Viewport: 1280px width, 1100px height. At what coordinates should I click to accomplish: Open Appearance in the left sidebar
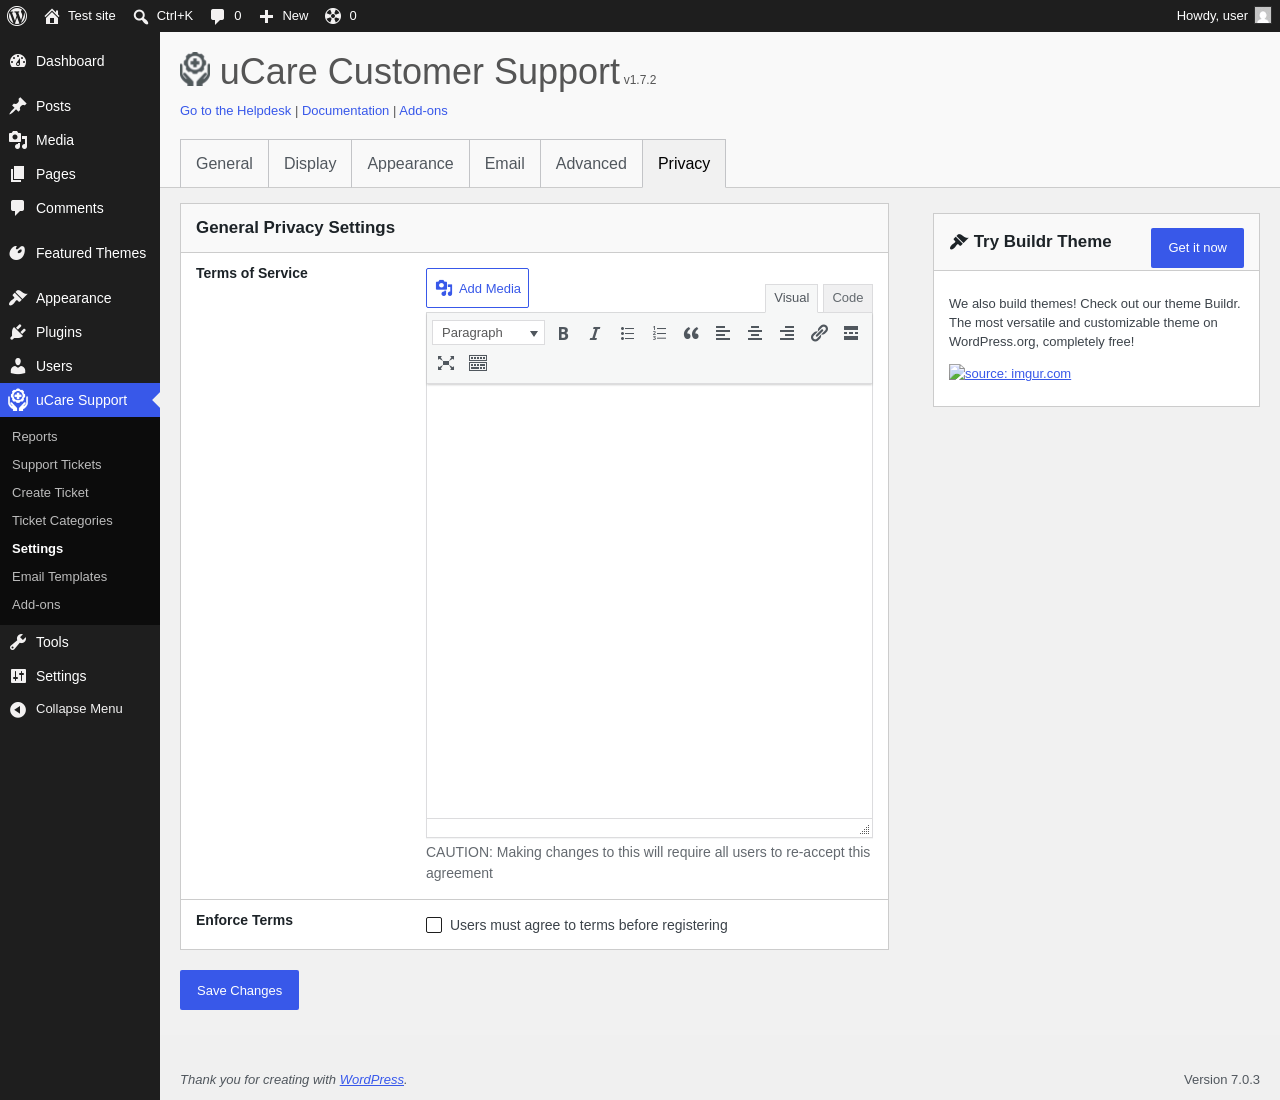80,298
